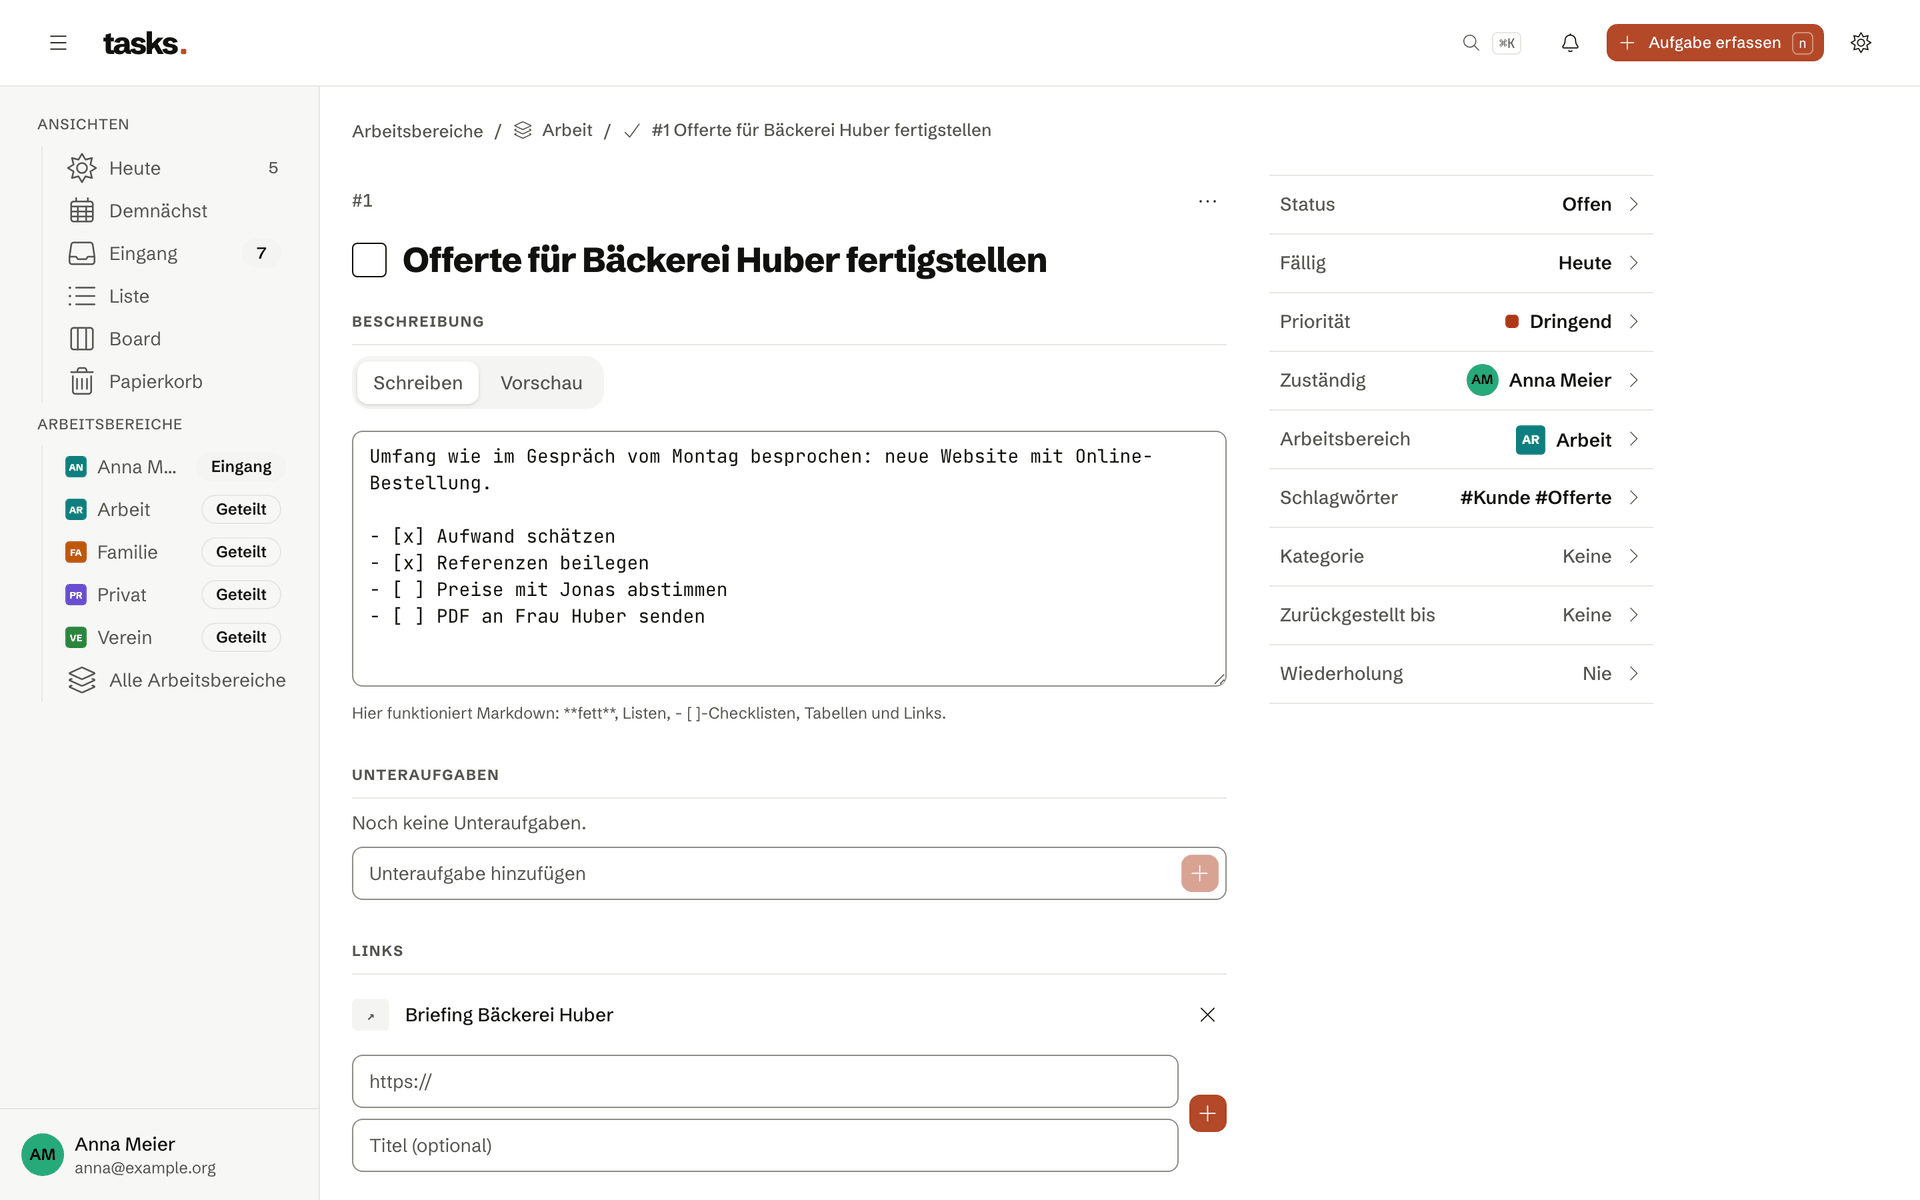The width and height of the screenshot is (1920, 1200).
Task: Click Aufgabe erfassen button
Action: click(x=1714, y=43)
